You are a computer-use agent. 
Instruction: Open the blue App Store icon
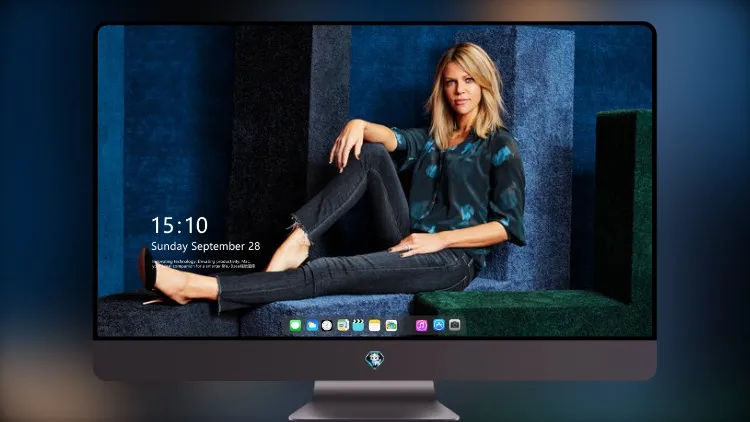(x=439, y=325)
